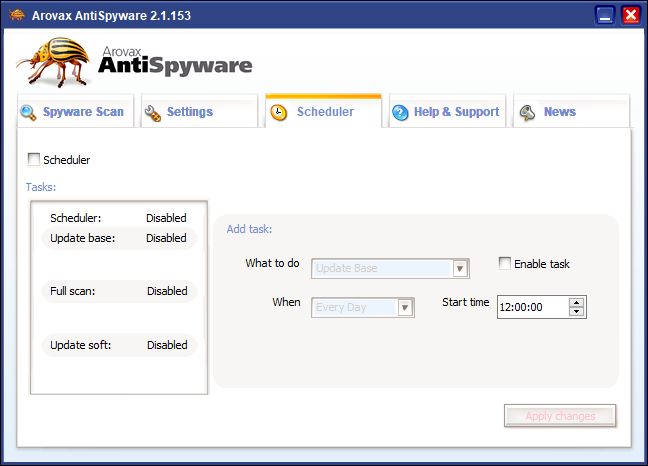Decrease Start time with down arrow
648x466 pixels.
click(x=577, y=311)
